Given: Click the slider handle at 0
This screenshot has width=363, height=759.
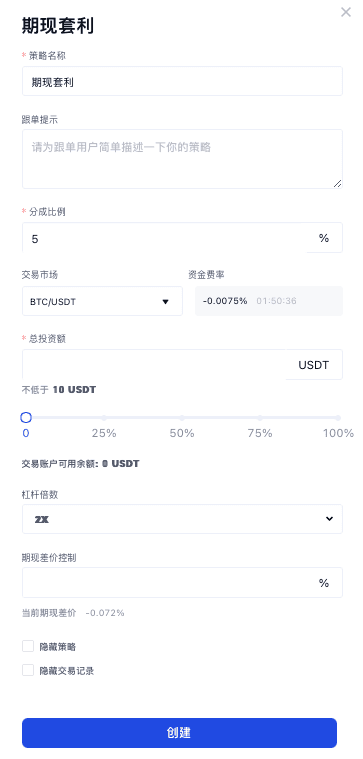Looking at the screenshot, I should 26,417.
